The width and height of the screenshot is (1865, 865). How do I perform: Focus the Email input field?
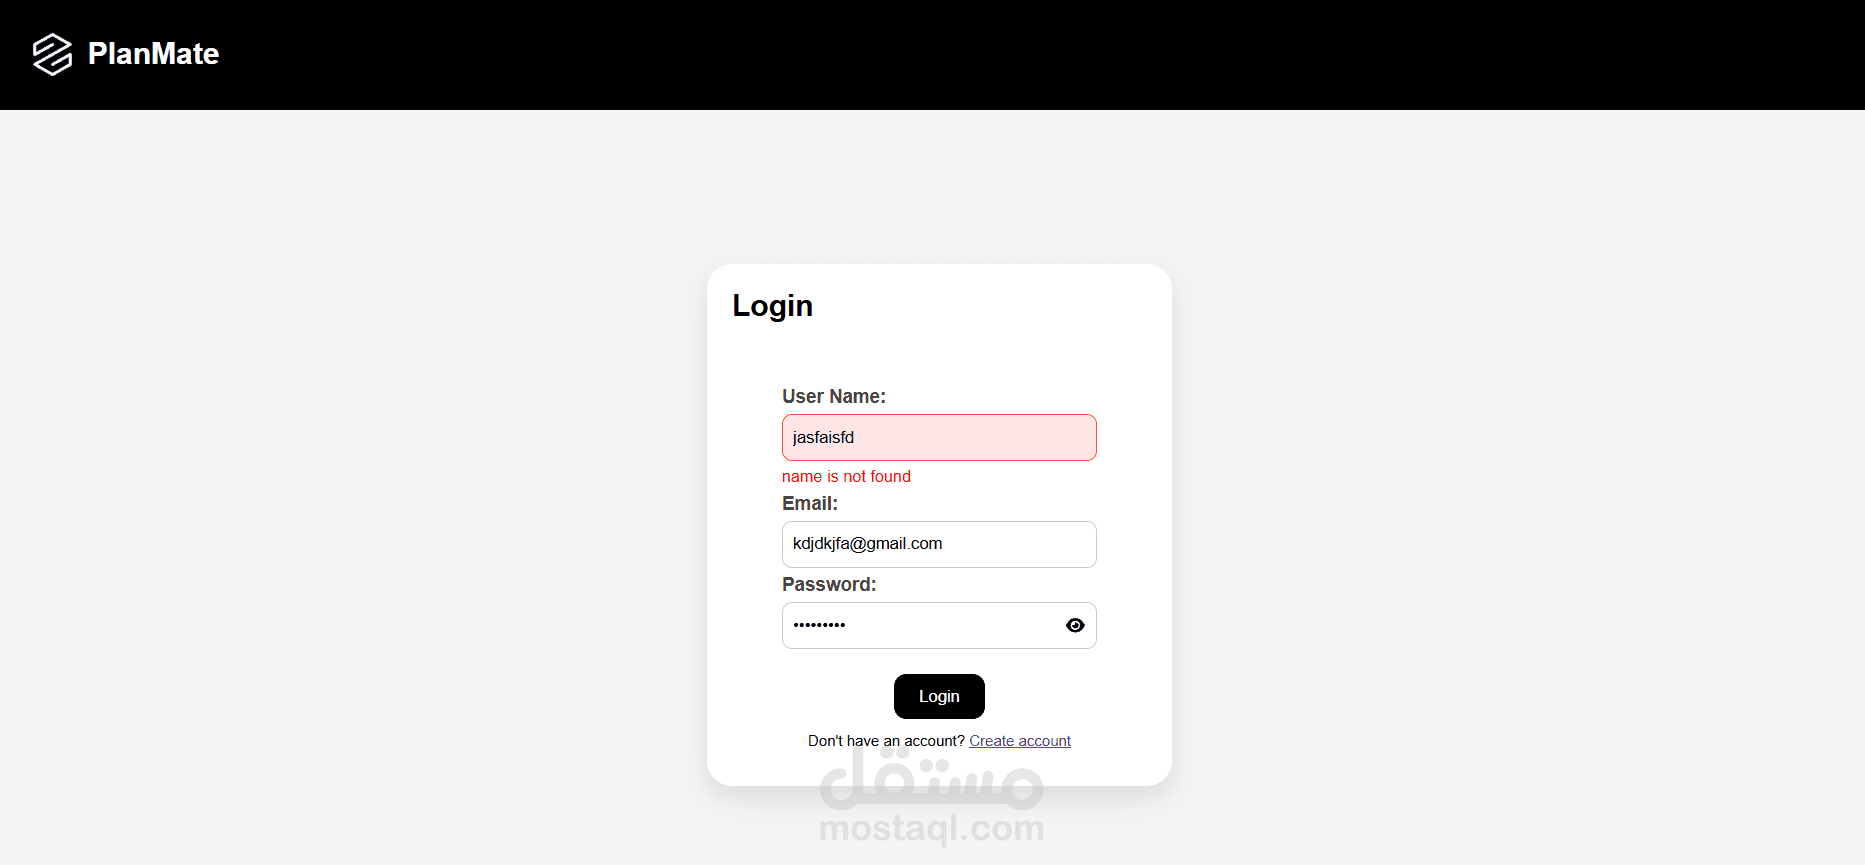pos(939,544)
